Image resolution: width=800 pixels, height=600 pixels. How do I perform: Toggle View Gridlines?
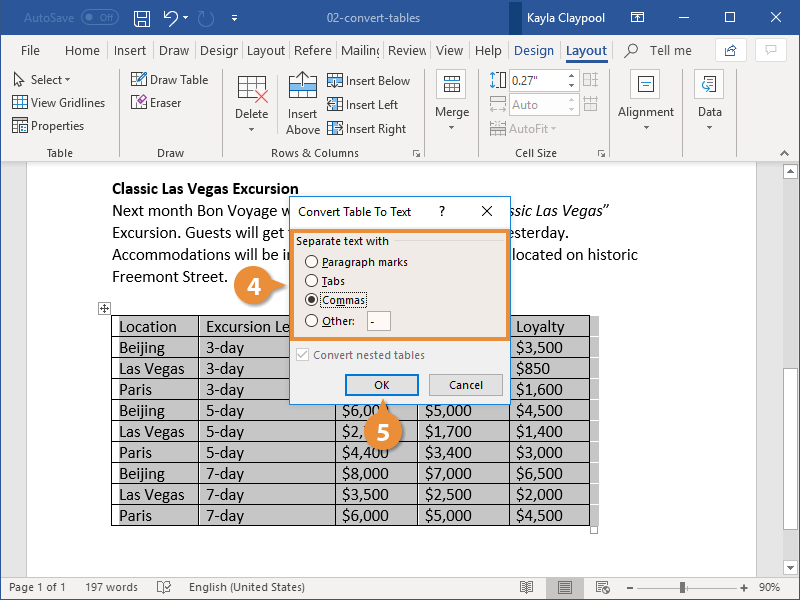59,102
